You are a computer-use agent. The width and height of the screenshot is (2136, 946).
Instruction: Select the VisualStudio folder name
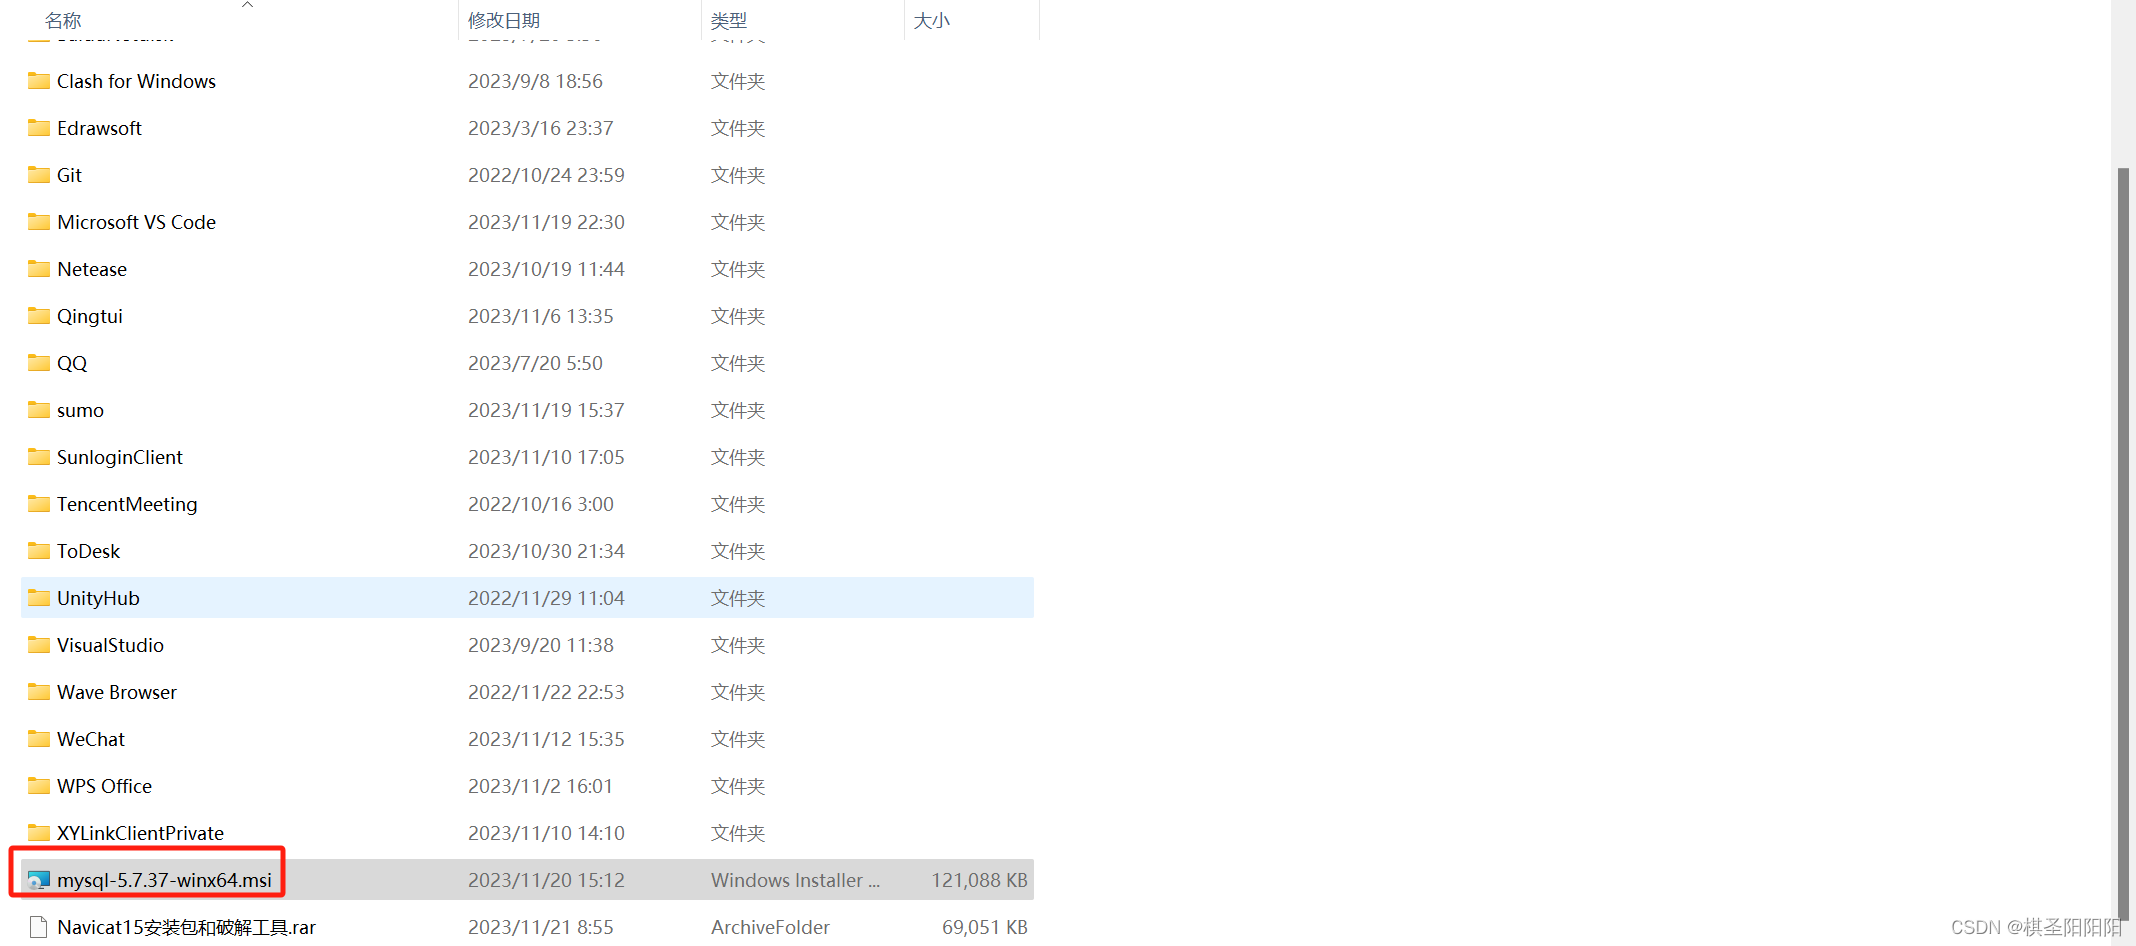coord(110,645)
